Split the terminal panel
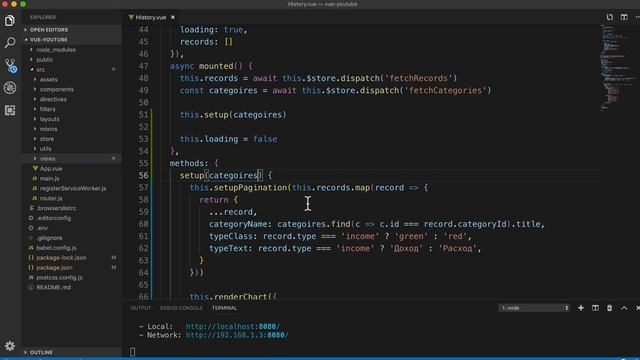Screen dimensions: 640x360 pos(595,308)
